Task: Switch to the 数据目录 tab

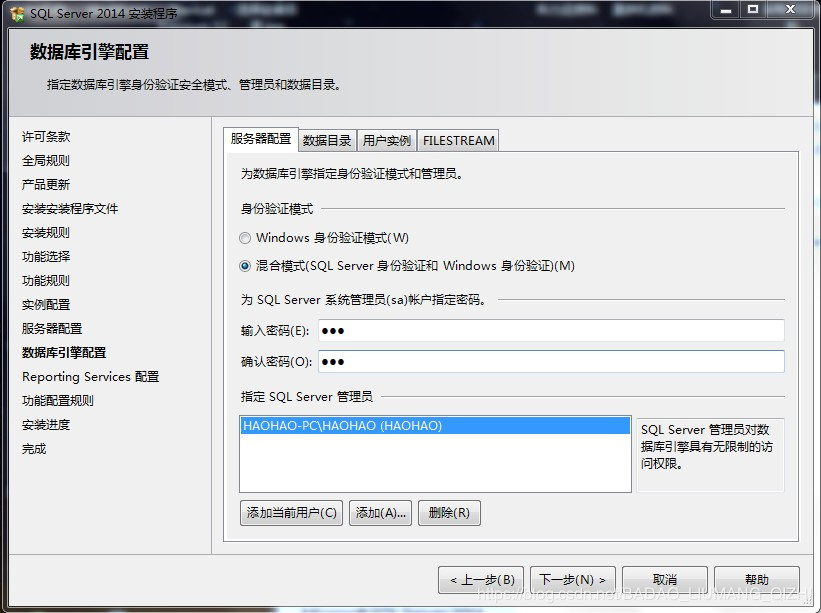Action: click(327, 141)
